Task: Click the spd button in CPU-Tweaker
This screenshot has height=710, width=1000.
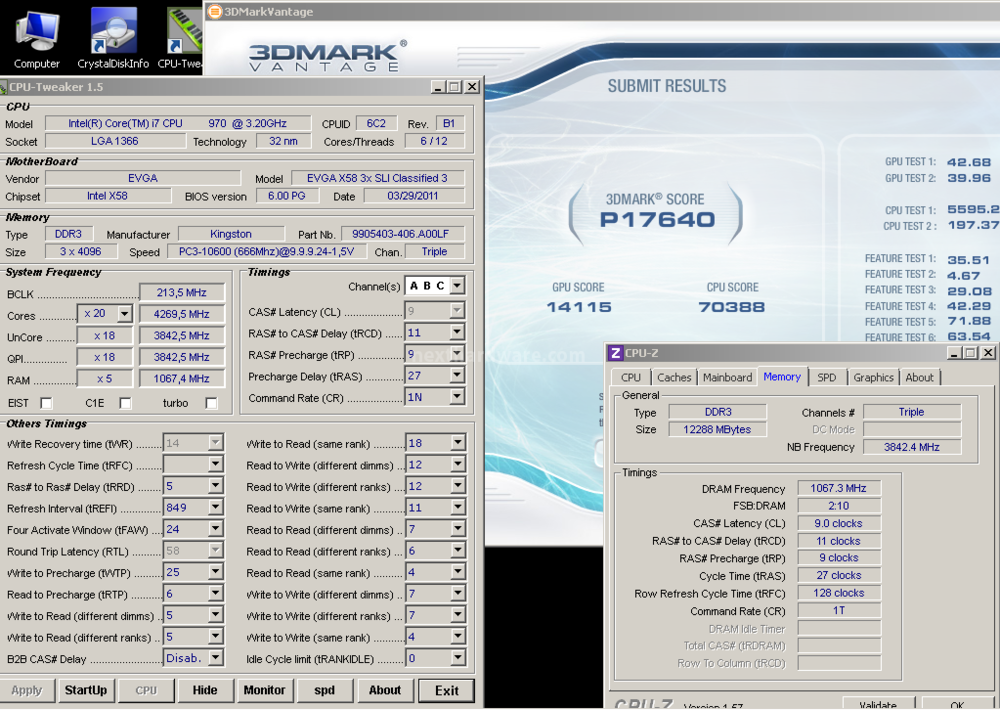Action: pyautogui.click(x=325, y=690)
